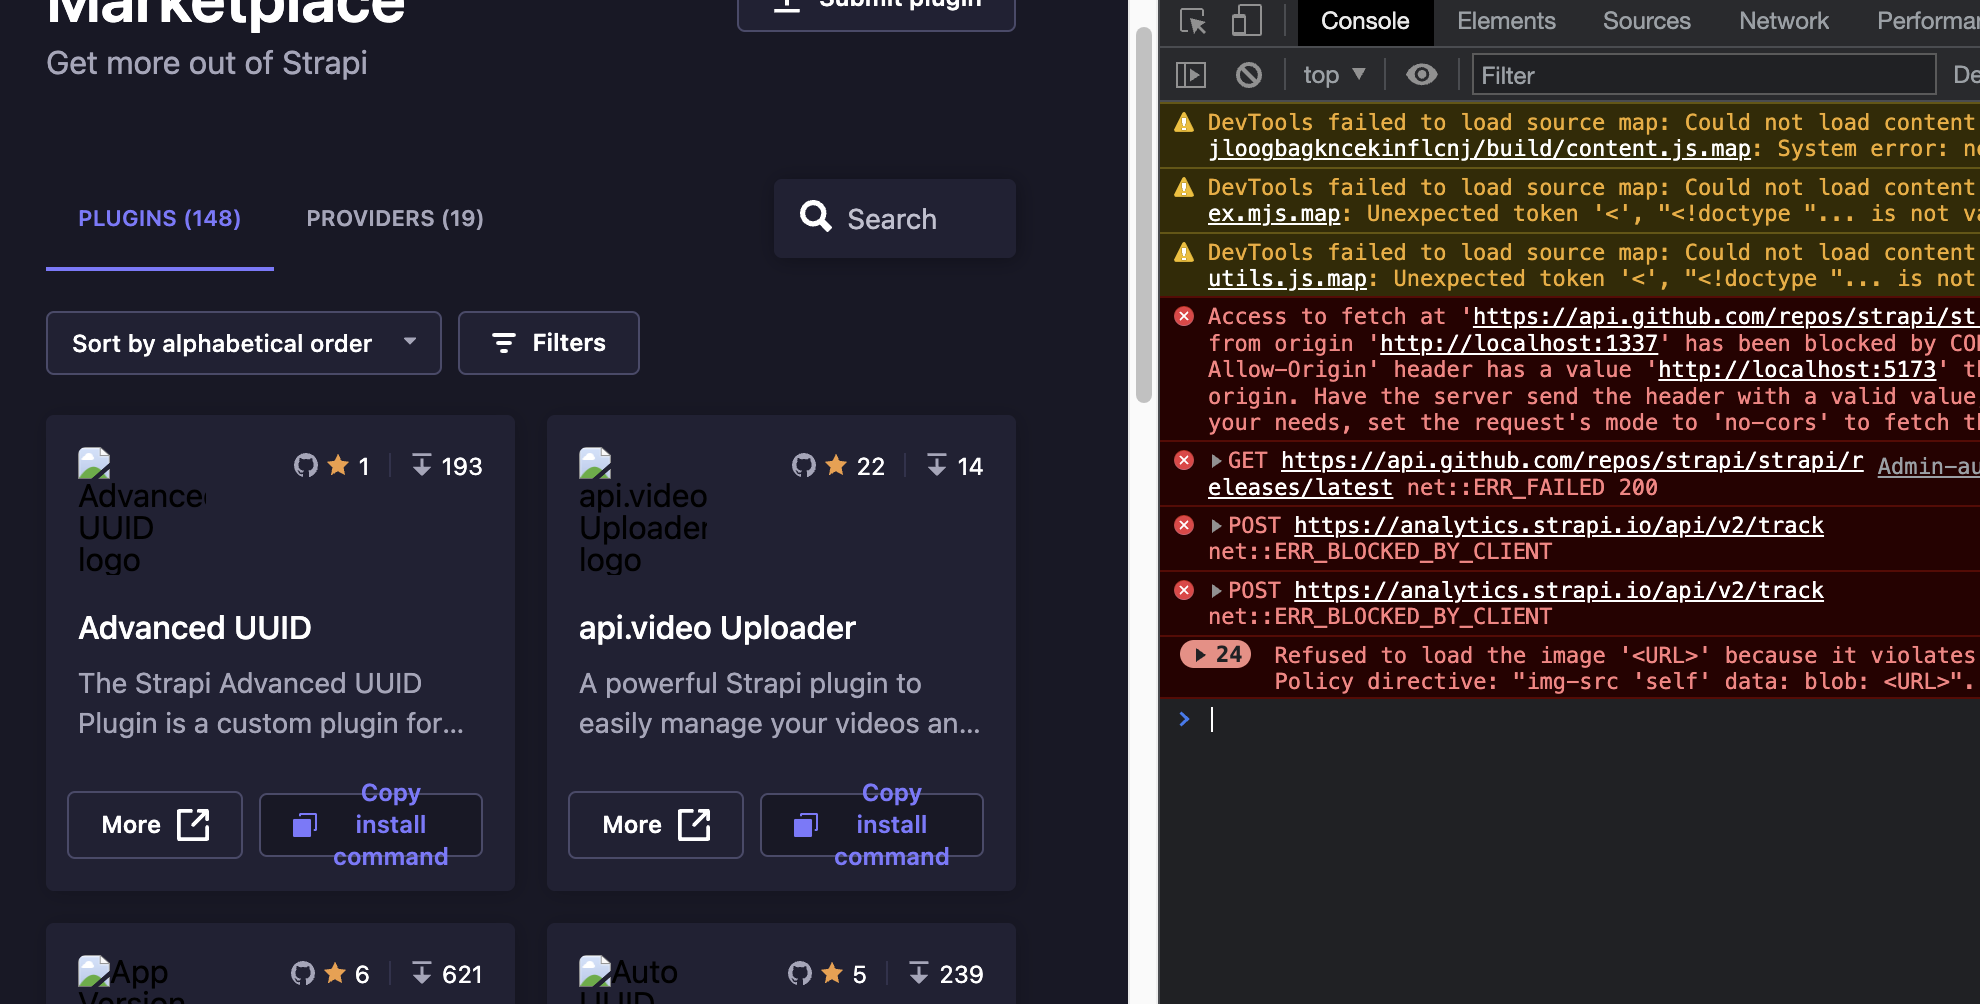Focus the marketplace Search field
This screenshot has width=1980, height=1004.
coord(895,219)
